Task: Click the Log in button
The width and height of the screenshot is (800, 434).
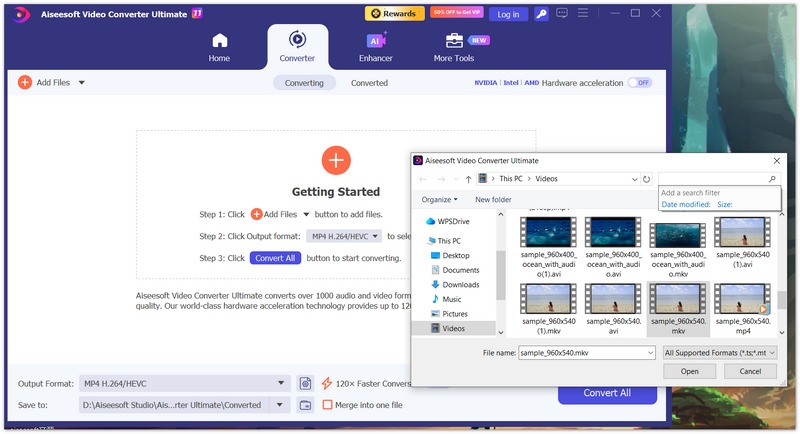Action: click(x=508, y=14)
